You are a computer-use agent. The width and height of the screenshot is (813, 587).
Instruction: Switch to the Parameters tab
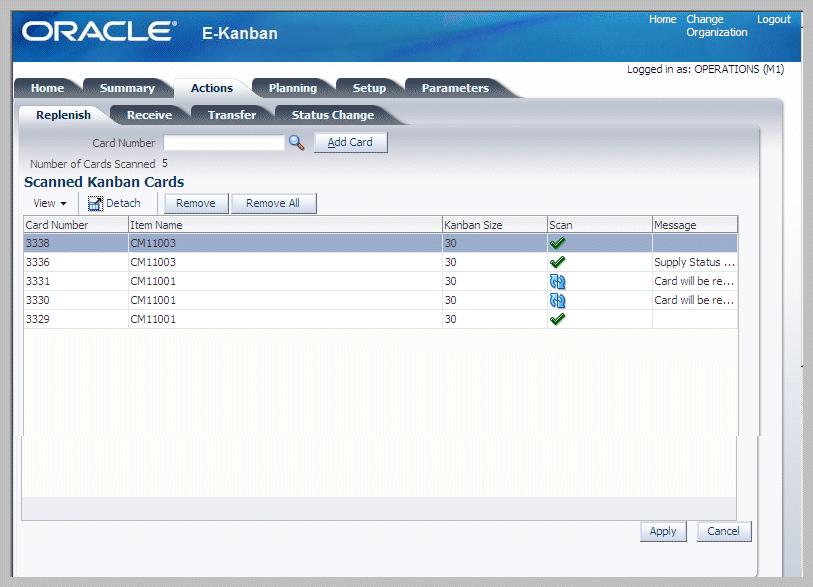tap(455, 88)
